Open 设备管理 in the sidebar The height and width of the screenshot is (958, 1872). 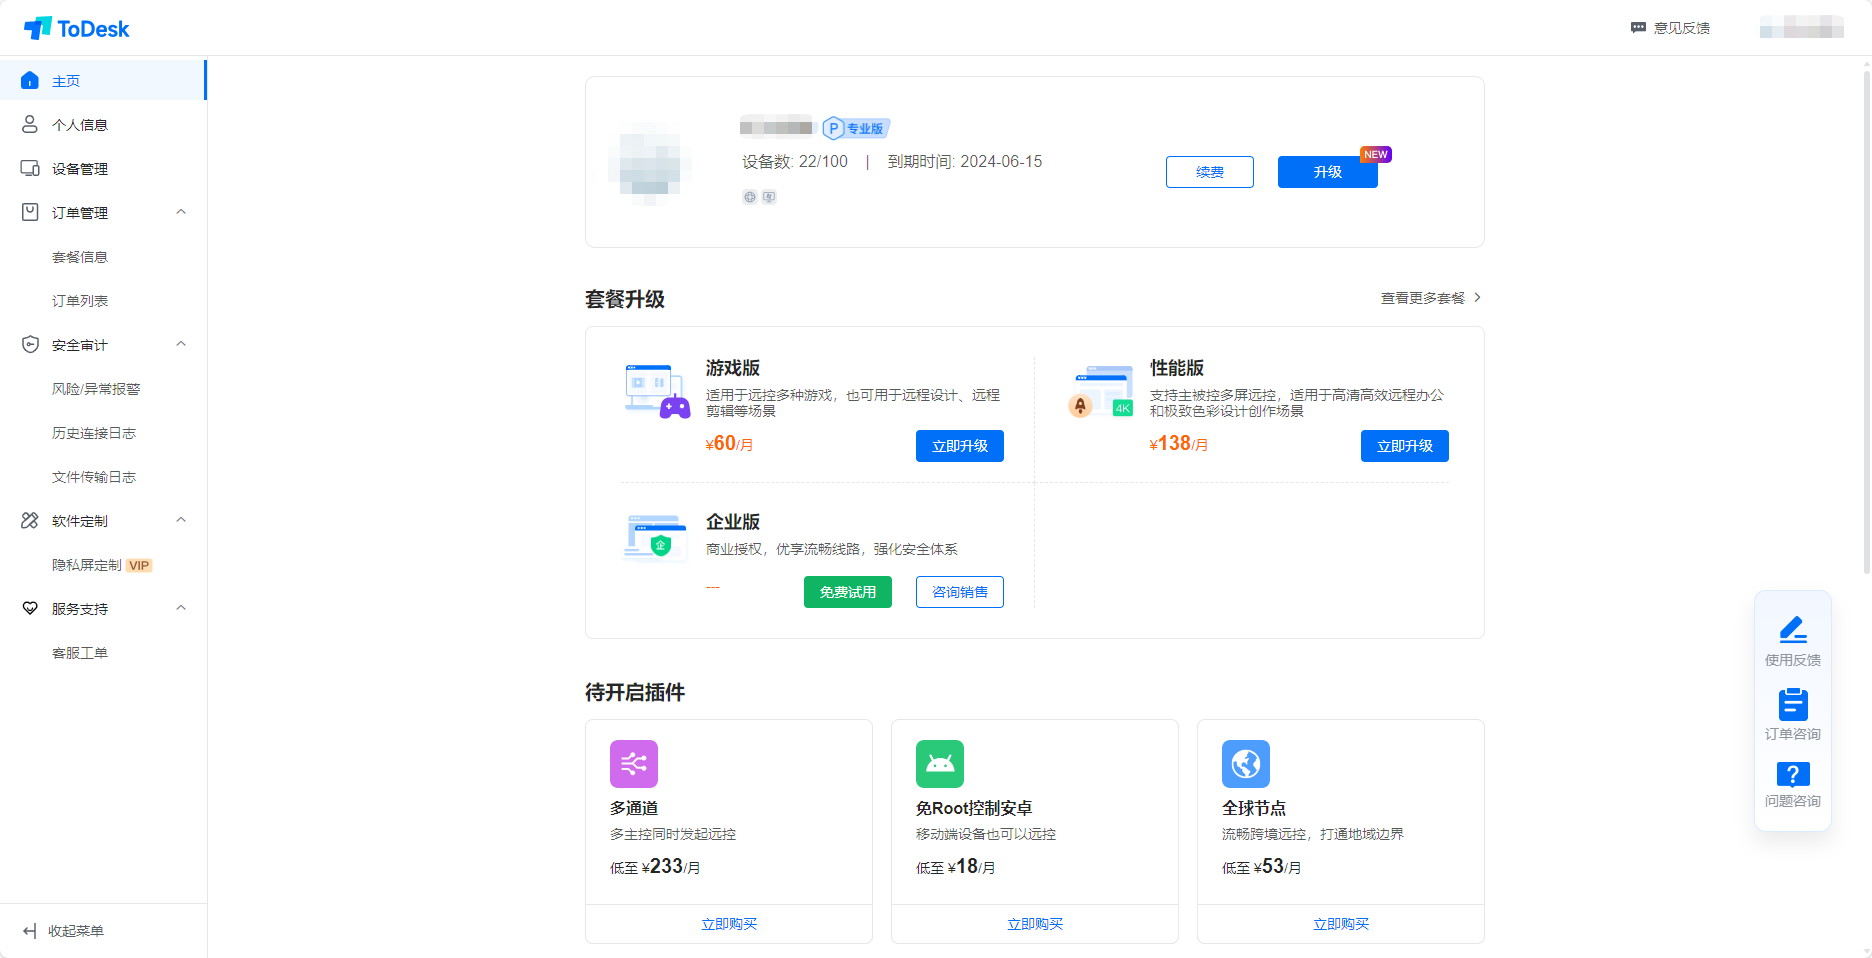103,169
